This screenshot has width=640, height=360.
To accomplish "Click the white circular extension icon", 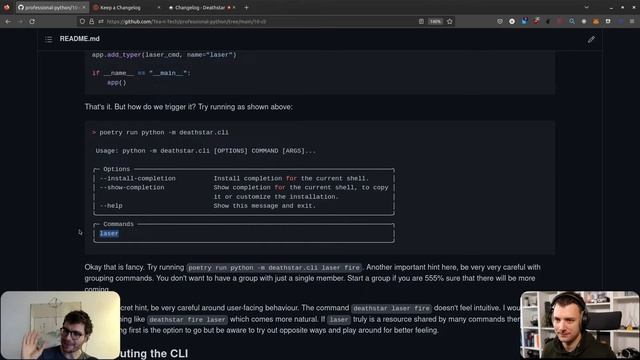I will (512, 21).
